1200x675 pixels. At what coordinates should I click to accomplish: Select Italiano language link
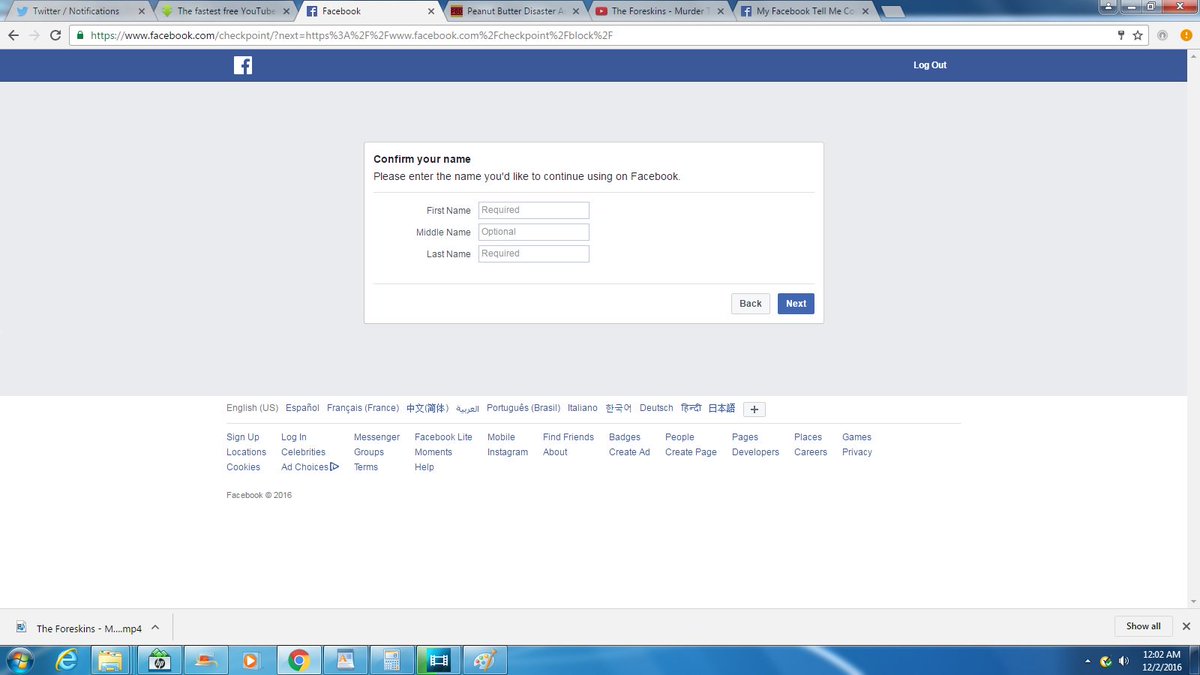[582, 408]
